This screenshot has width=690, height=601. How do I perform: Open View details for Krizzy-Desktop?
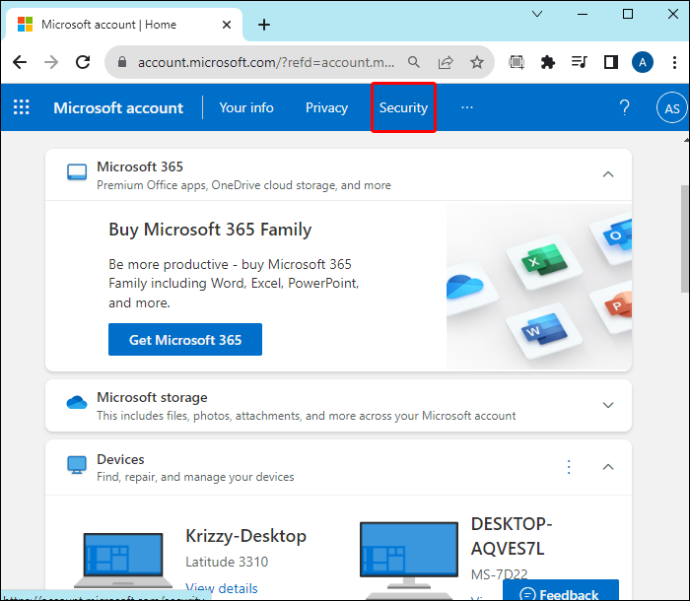click(221, 587)
